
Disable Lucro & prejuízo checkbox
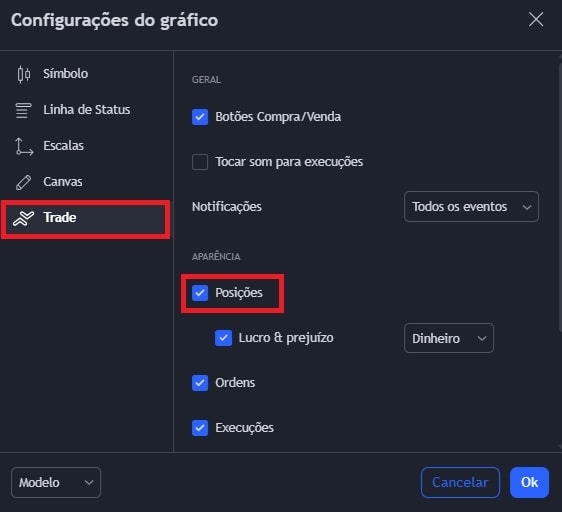223,338
